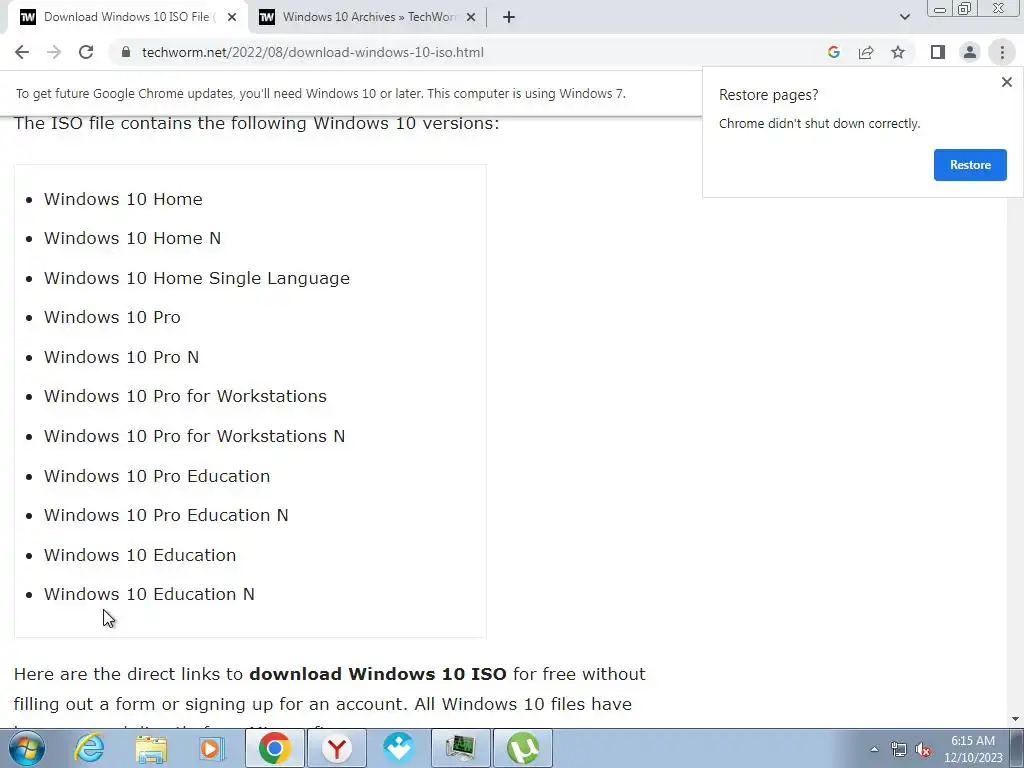Open the clock showing 6:15 AM
1024x768 pixels.
tap(973, 748)
